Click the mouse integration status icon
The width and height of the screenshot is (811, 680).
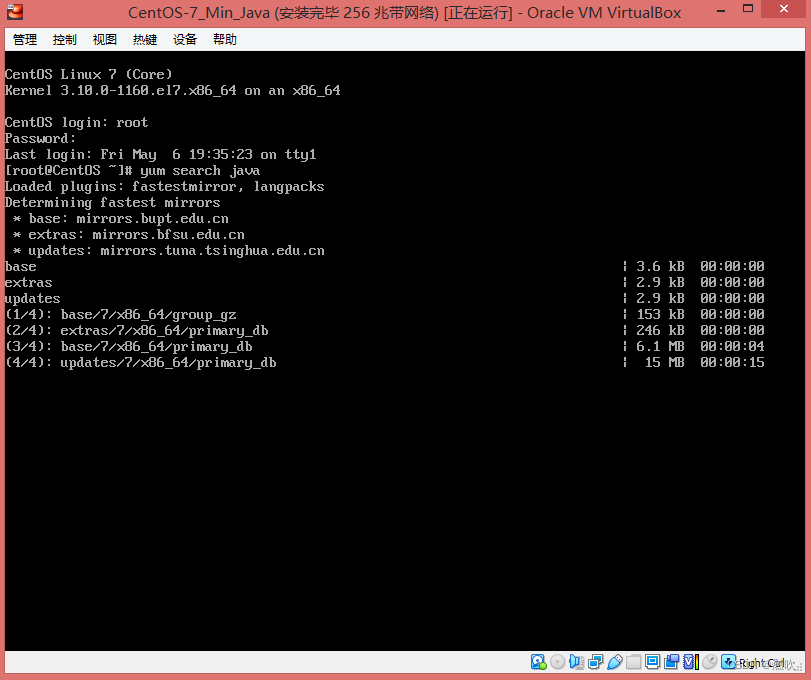(x=710, y=662)
